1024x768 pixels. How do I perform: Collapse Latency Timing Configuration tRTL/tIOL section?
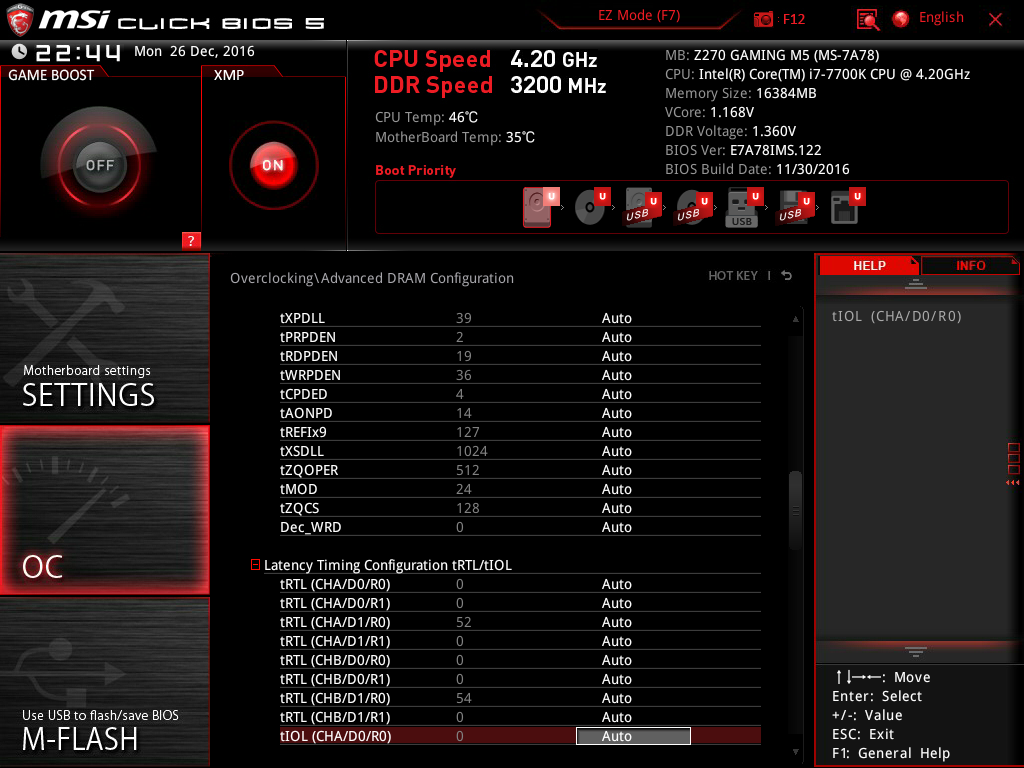255,564
